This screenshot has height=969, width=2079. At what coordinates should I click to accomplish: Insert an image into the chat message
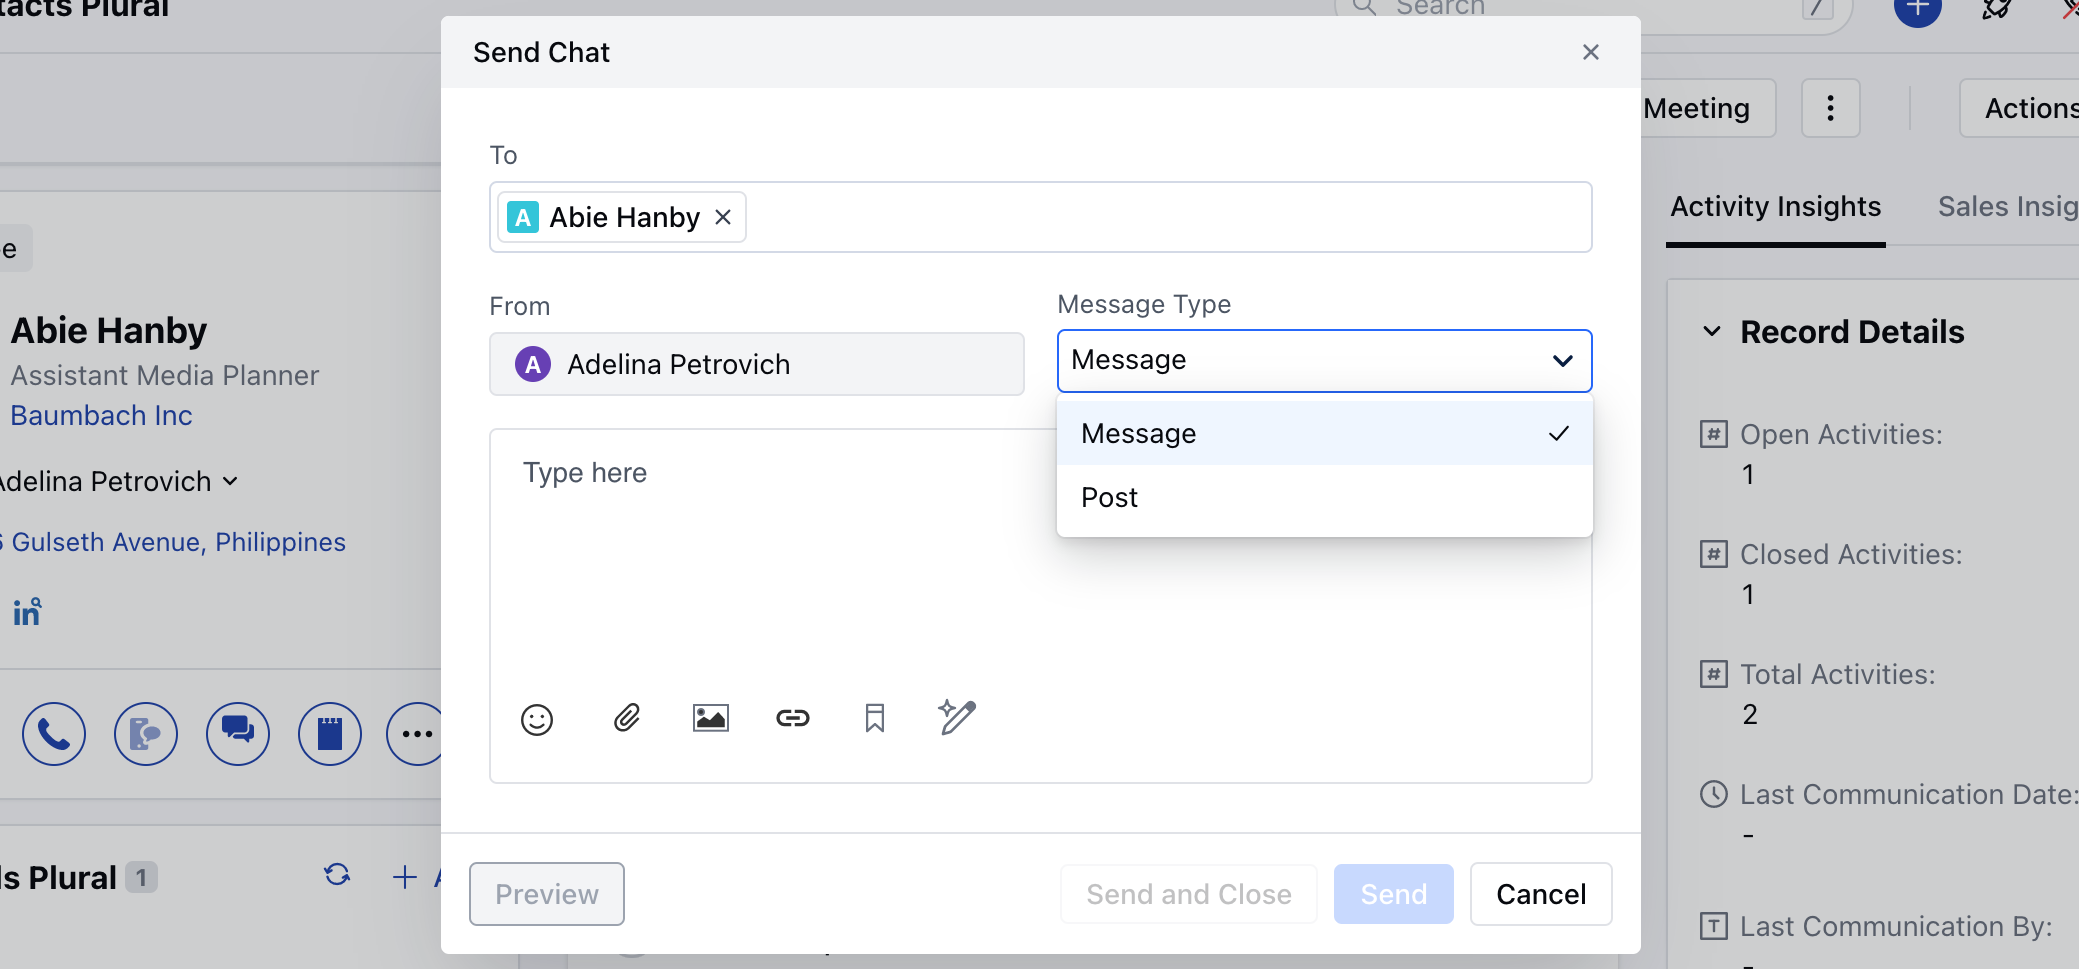click(709, 717)
